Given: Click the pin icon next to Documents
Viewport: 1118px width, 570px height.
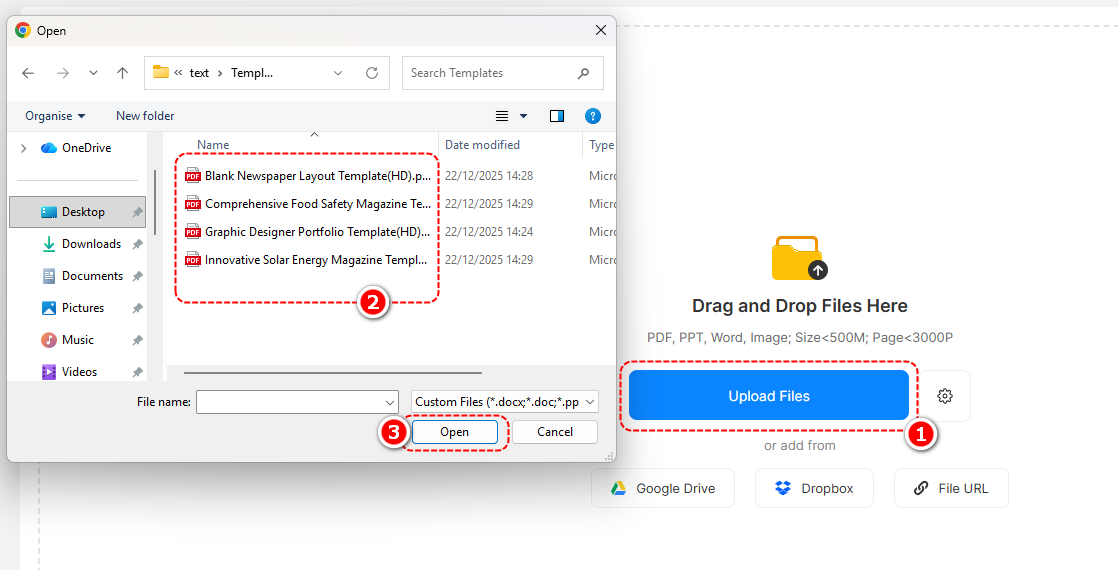Looking at the screenshot, I should click(x=137, y=276).
